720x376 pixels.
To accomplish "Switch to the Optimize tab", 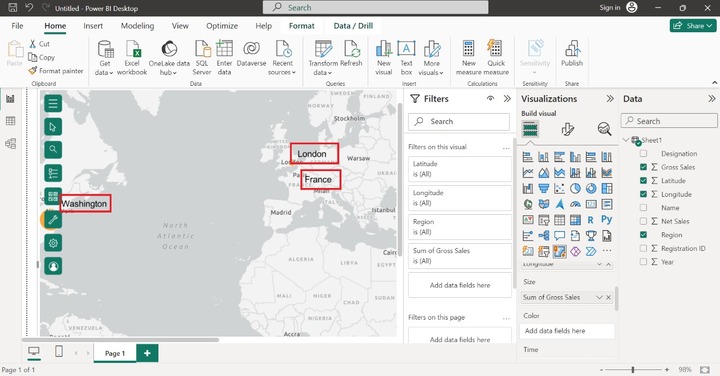I will [x=222, y=26].
